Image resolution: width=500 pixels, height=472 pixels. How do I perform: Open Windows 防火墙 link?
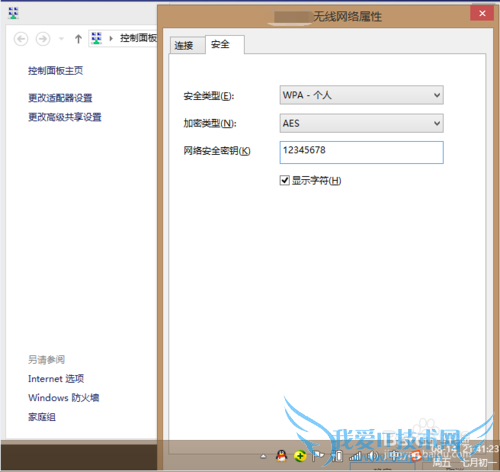pyautogui.click(x=63, y=398)
